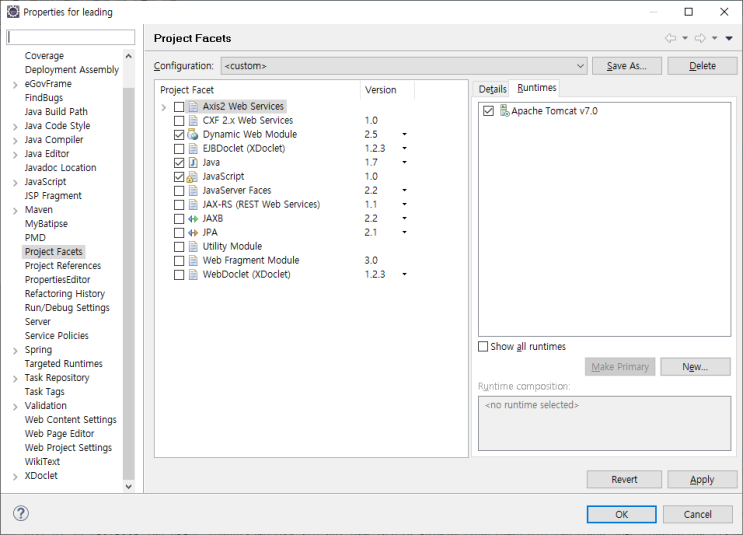
Task: Confirm with the OK button
Action: click(x=621, y=515)
